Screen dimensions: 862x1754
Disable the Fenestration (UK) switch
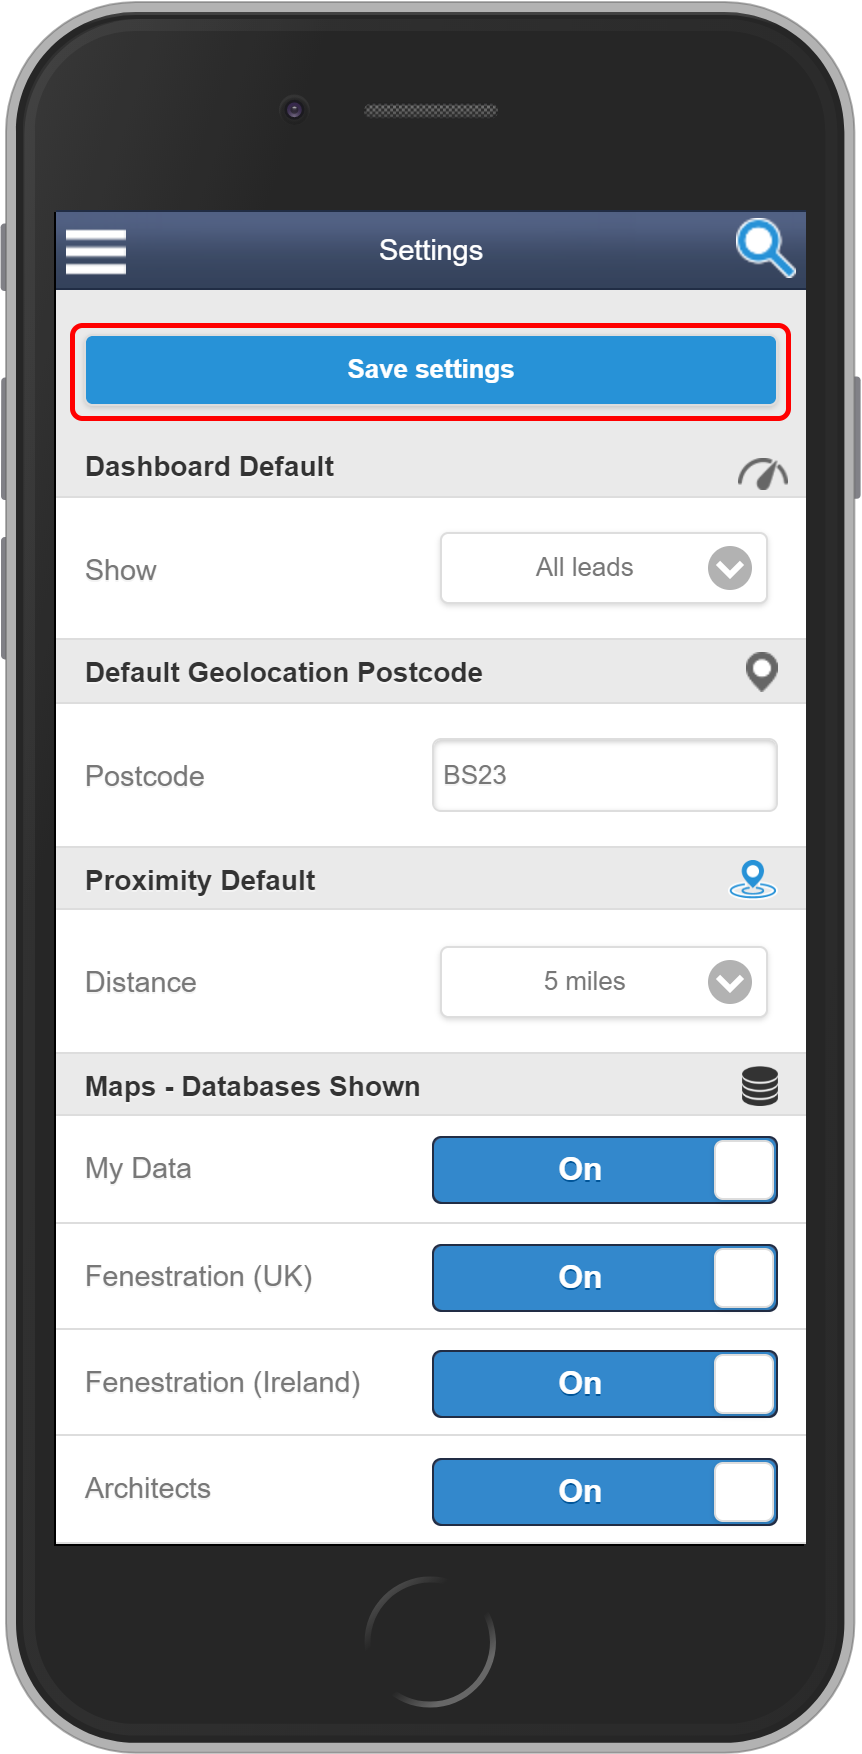pyautogui.click(x=604, y=1278)
